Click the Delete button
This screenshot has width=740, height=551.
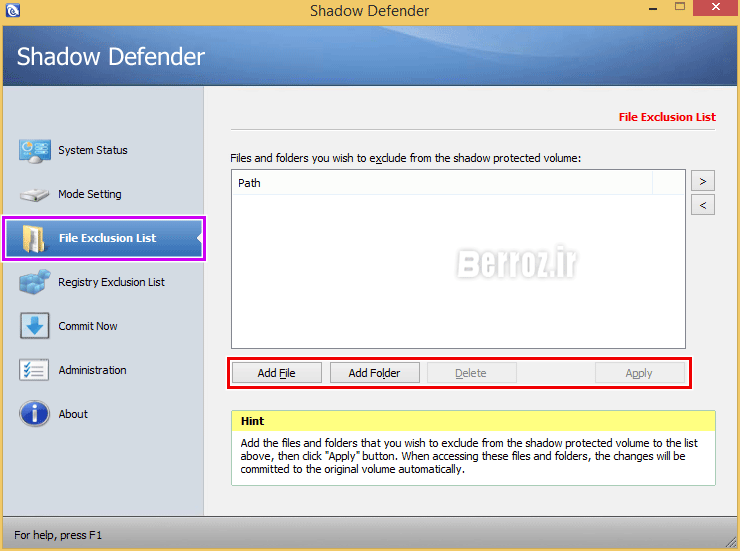(x=471, y=373)
